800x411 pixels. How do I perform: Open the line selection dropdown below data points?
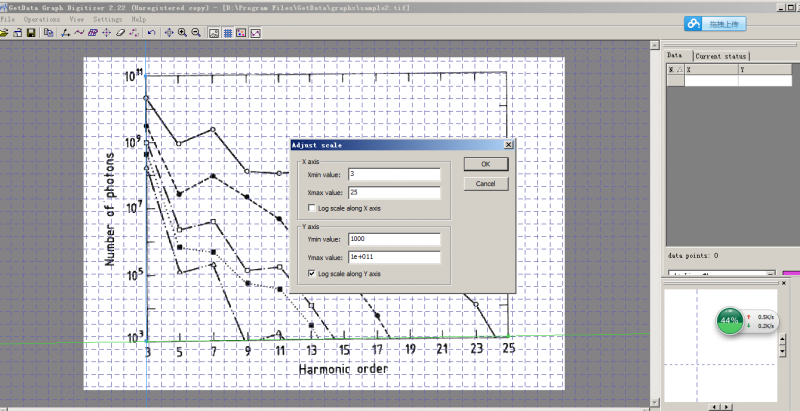[x=721, y=274]
